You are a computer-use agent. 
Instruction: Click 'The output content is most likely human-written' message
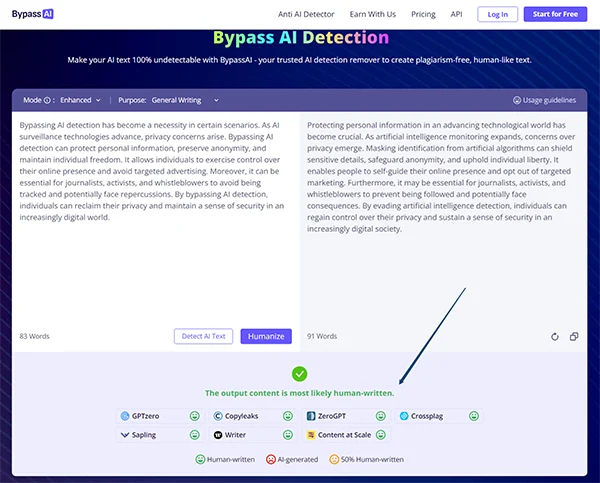pyautogui.click(x=299, y=393)
